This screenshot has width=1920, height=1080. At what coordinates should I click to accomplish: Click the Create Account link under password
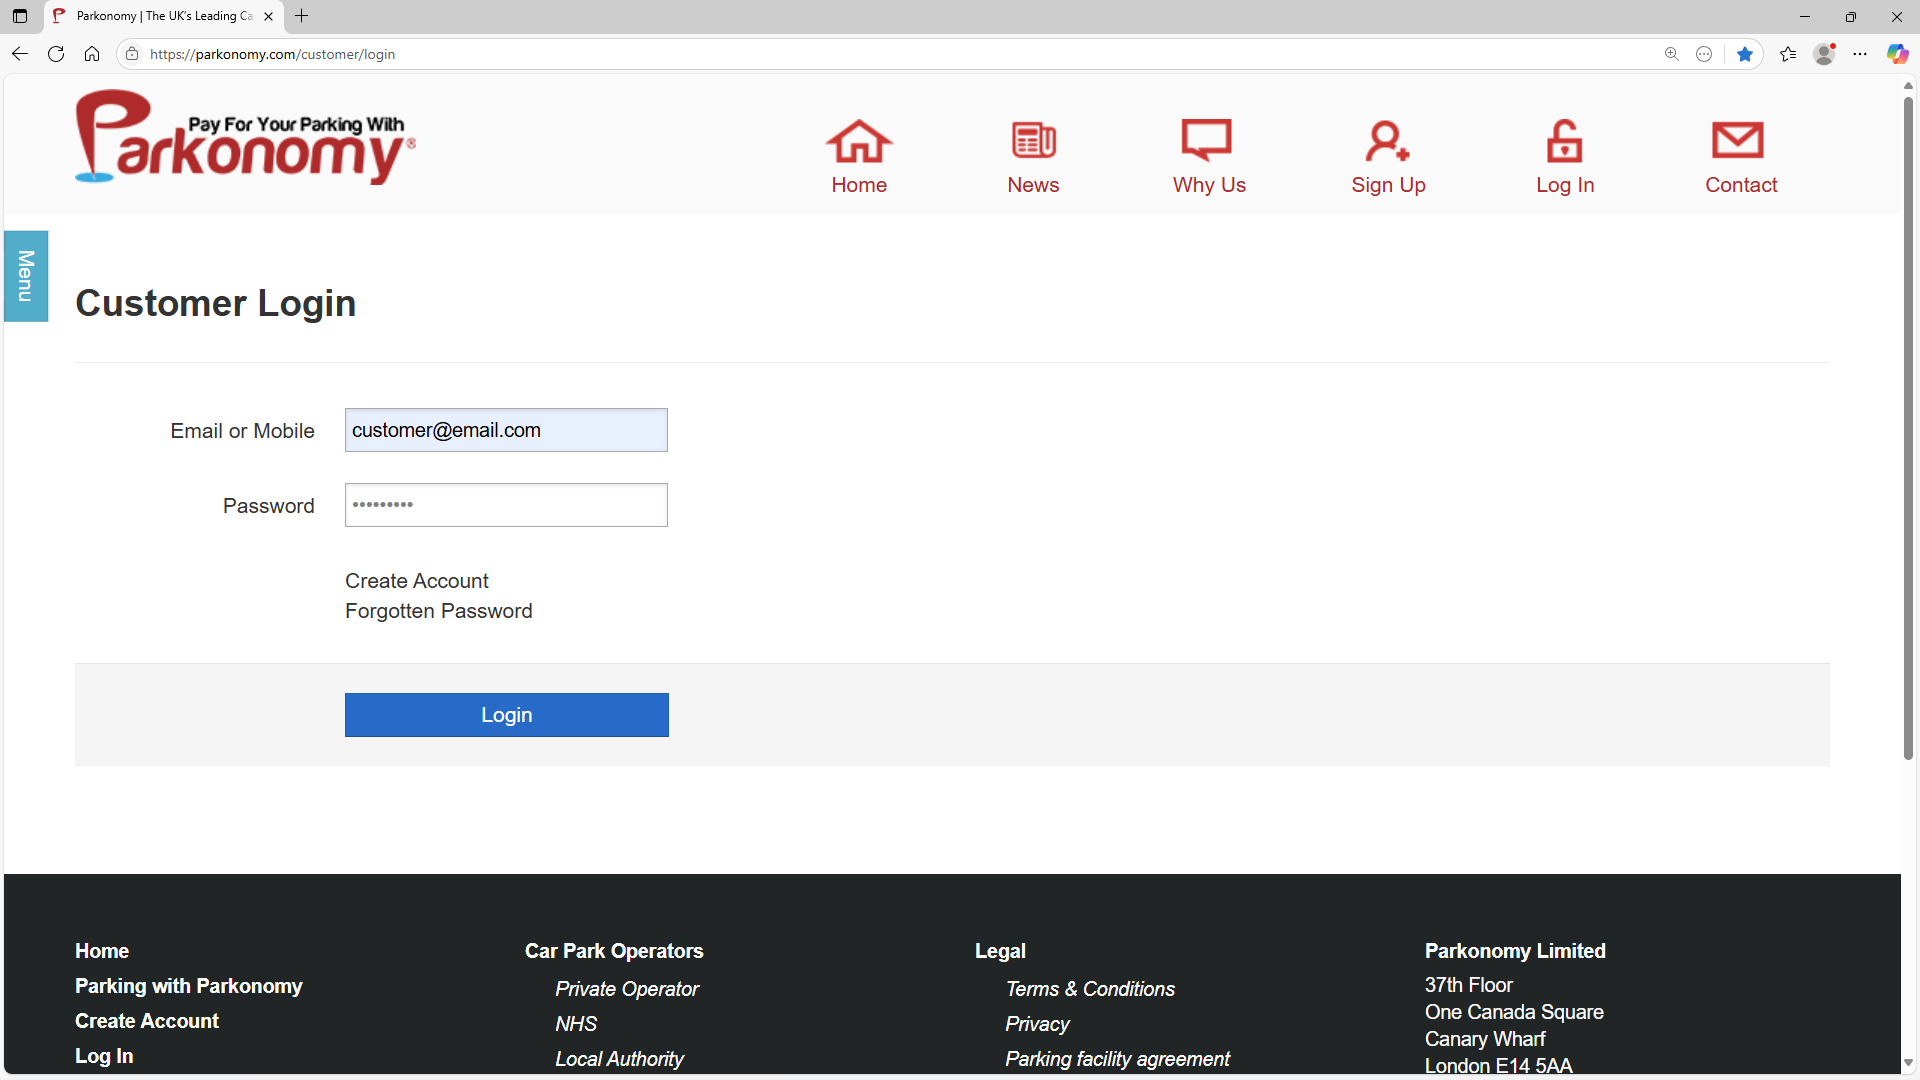click(x=417, y=581)
